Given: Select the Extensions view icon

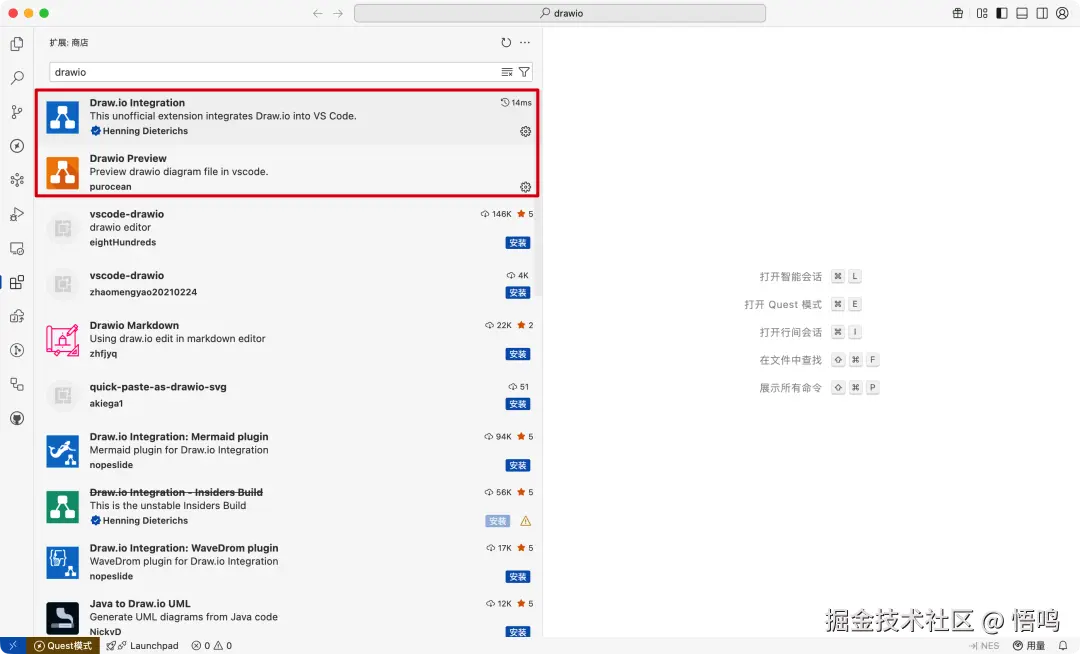Looking at the screenshot, I should [17, 282].
